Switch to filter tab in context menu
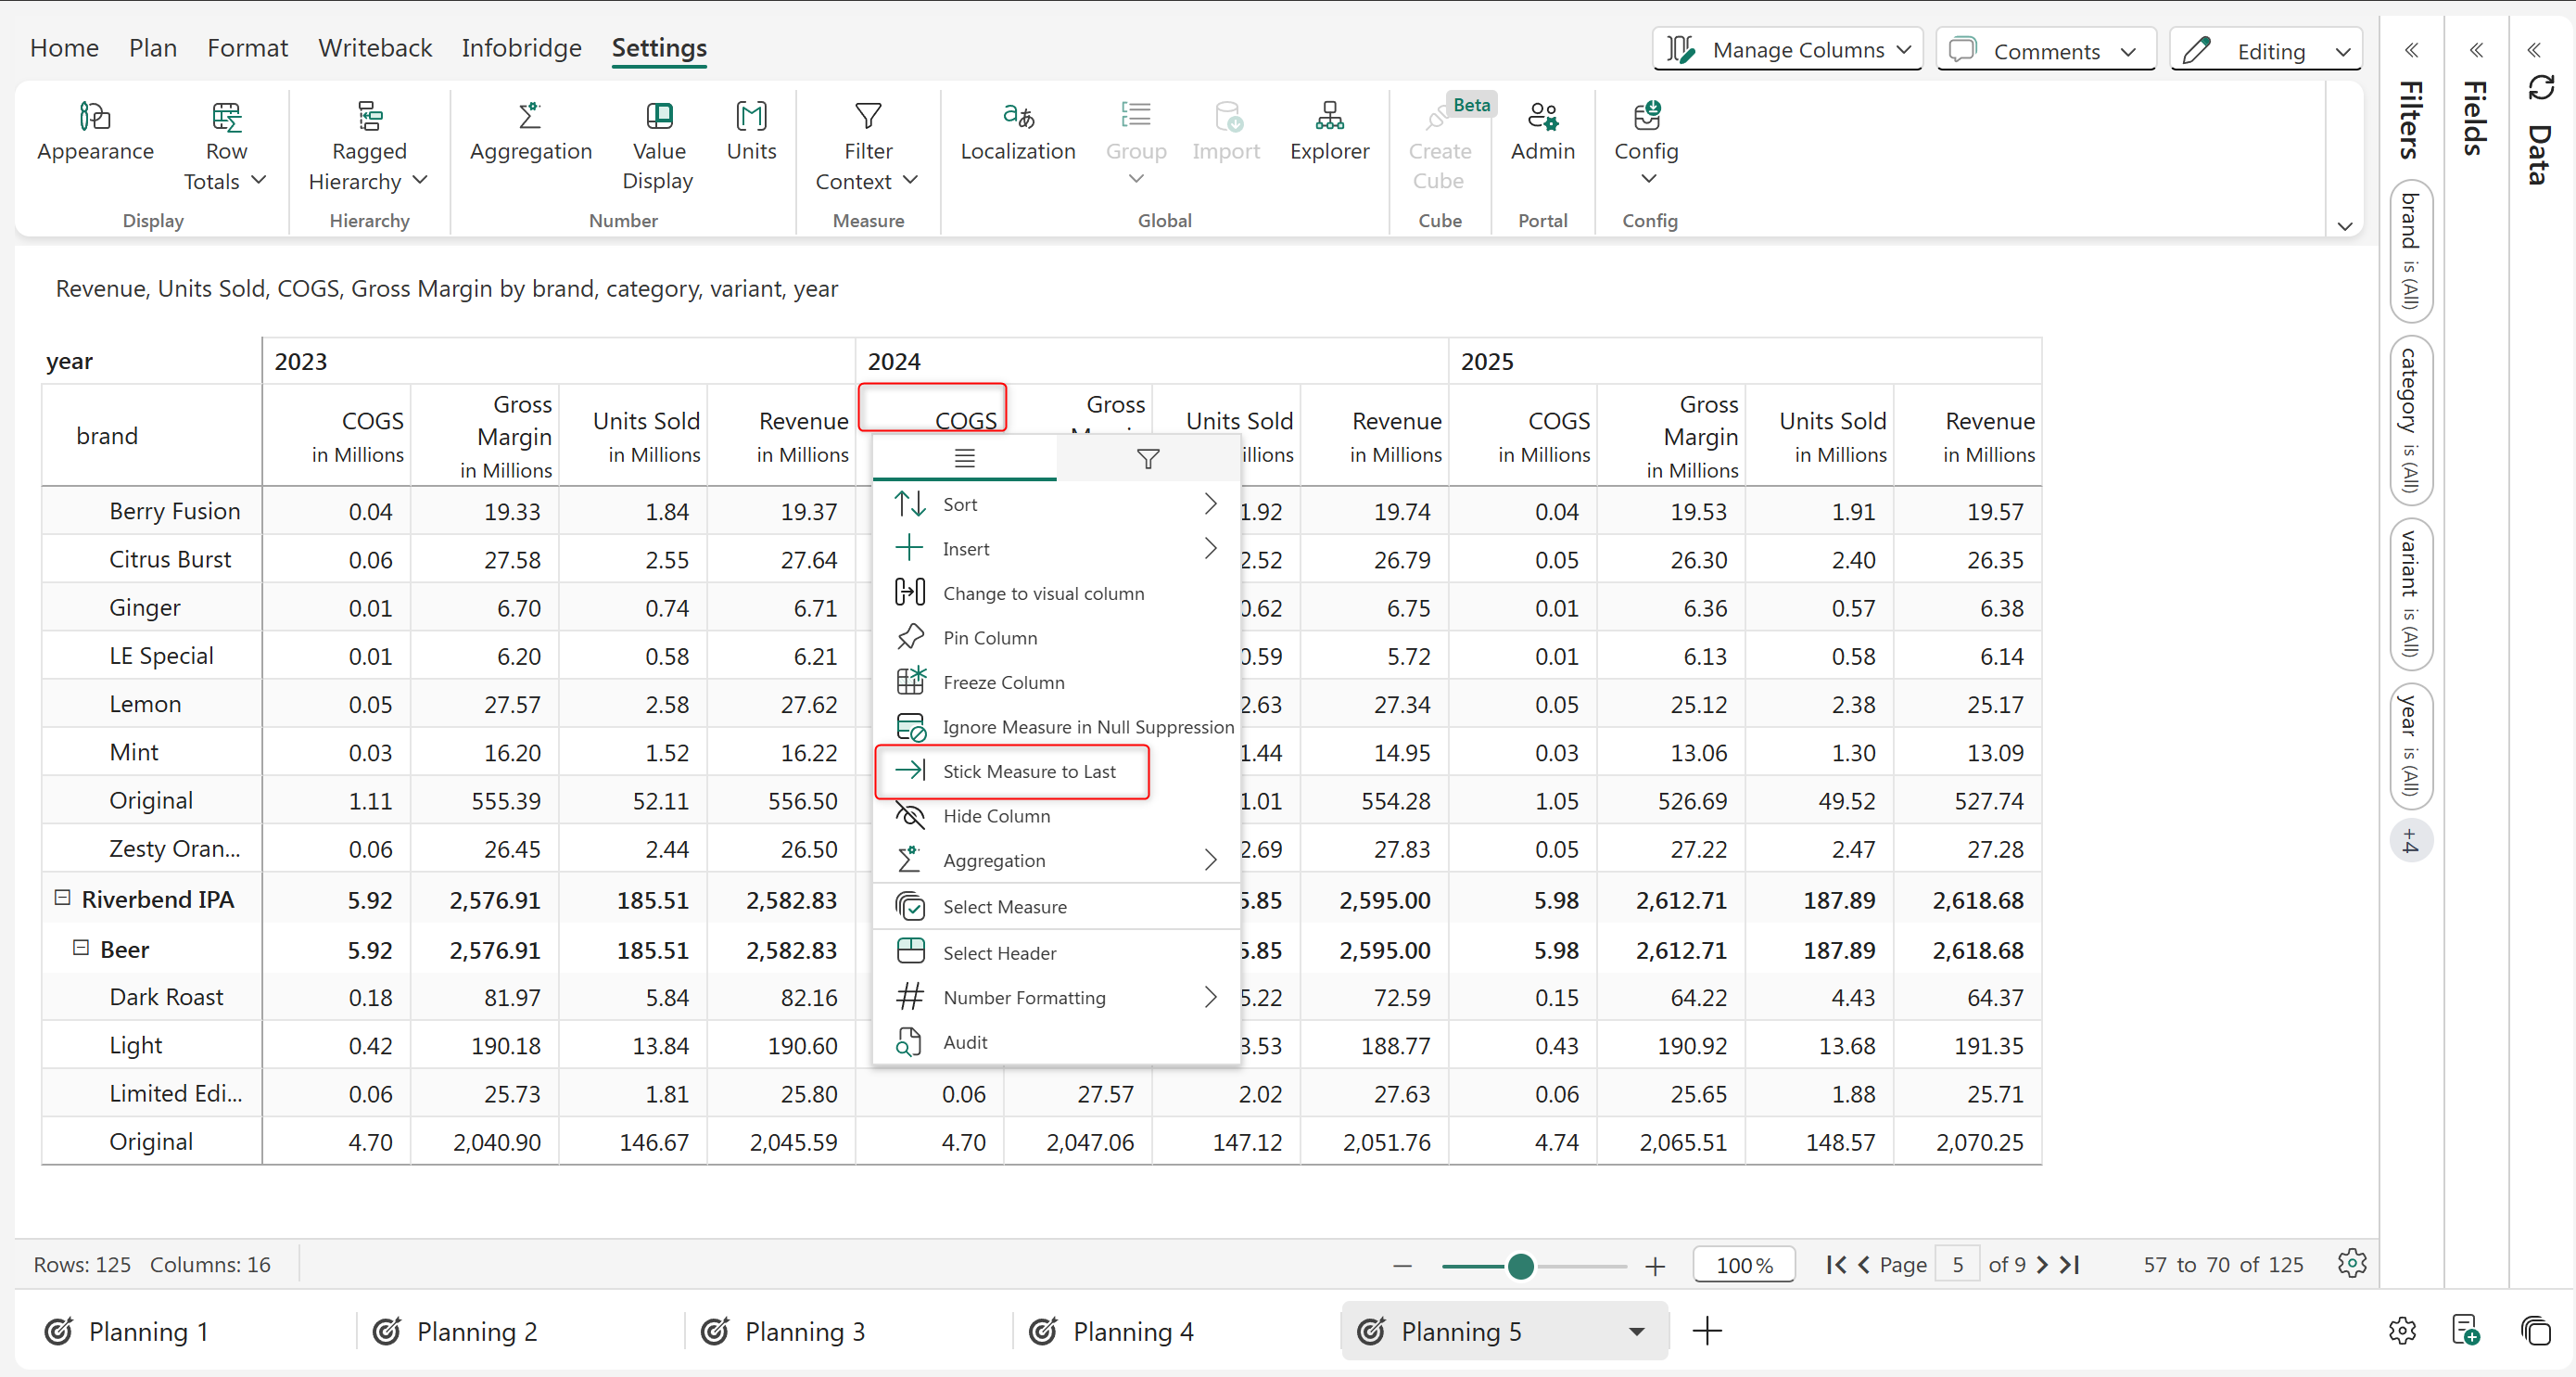The height and width of the screenshot is (1377, 2576). pyautogui.click(x=1147, y=459)
